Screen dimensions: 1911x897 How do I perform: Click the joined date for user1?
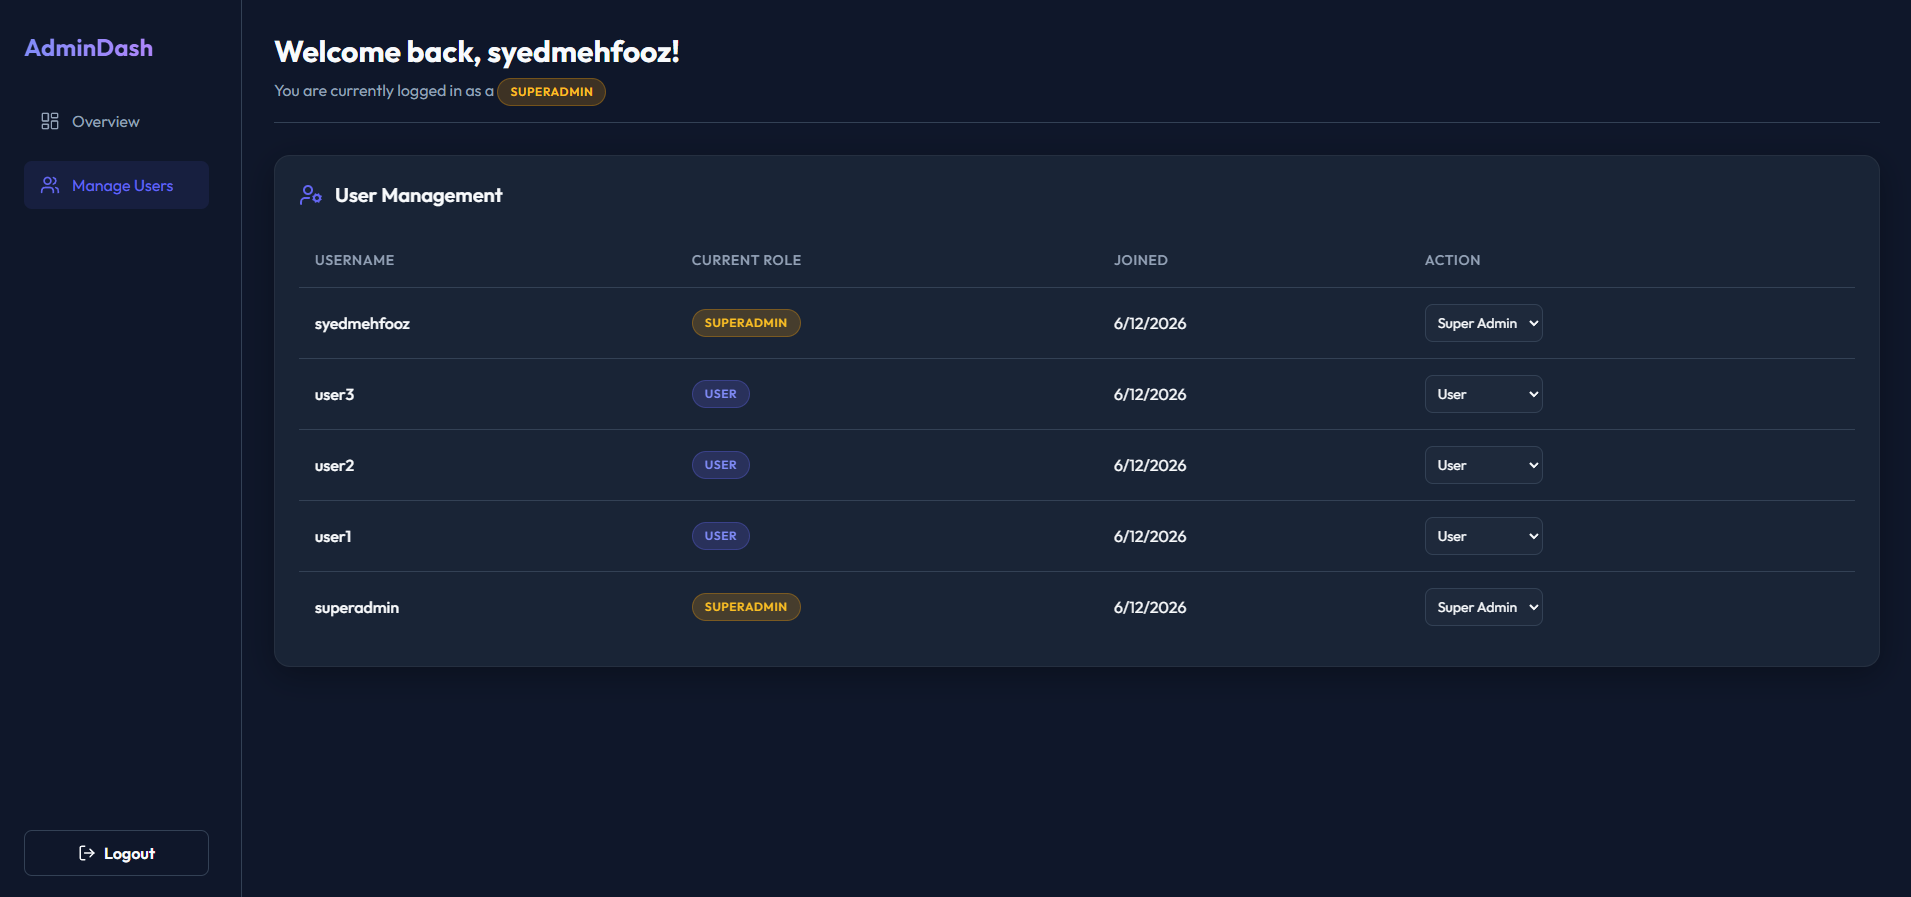click(1150, 536)
